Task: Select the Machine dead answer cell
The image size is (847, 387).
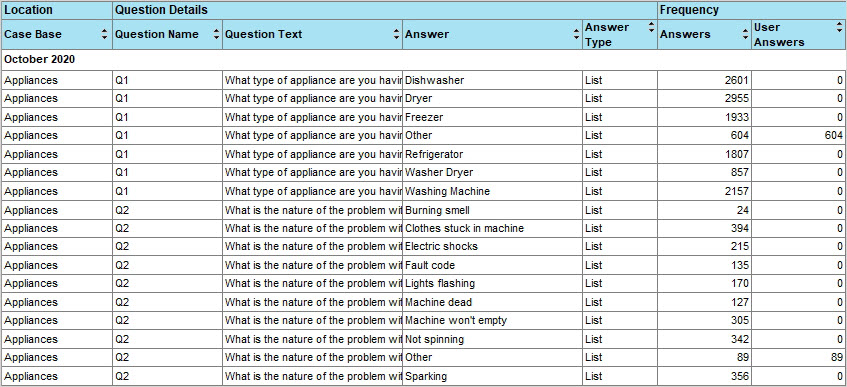Action: pyautogui.click(x=492, y=302)
